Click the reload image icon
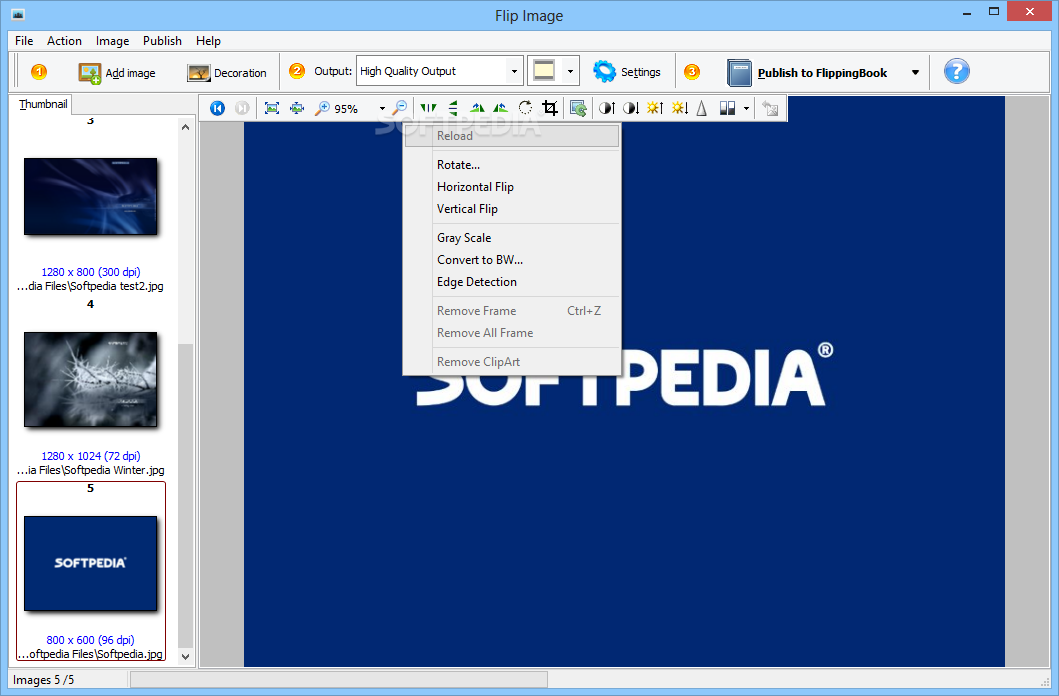 click(578, 108)
